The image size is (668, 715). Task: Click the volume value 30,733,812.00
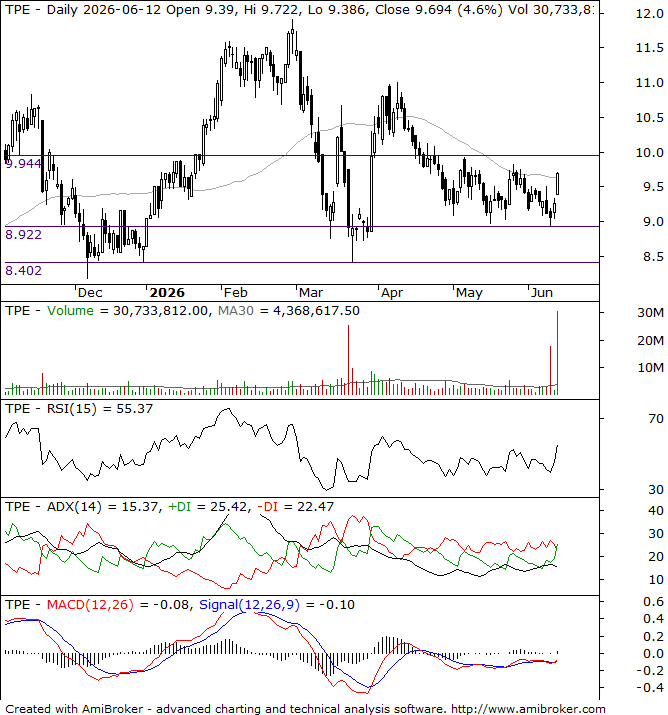[x=161, y=311]
